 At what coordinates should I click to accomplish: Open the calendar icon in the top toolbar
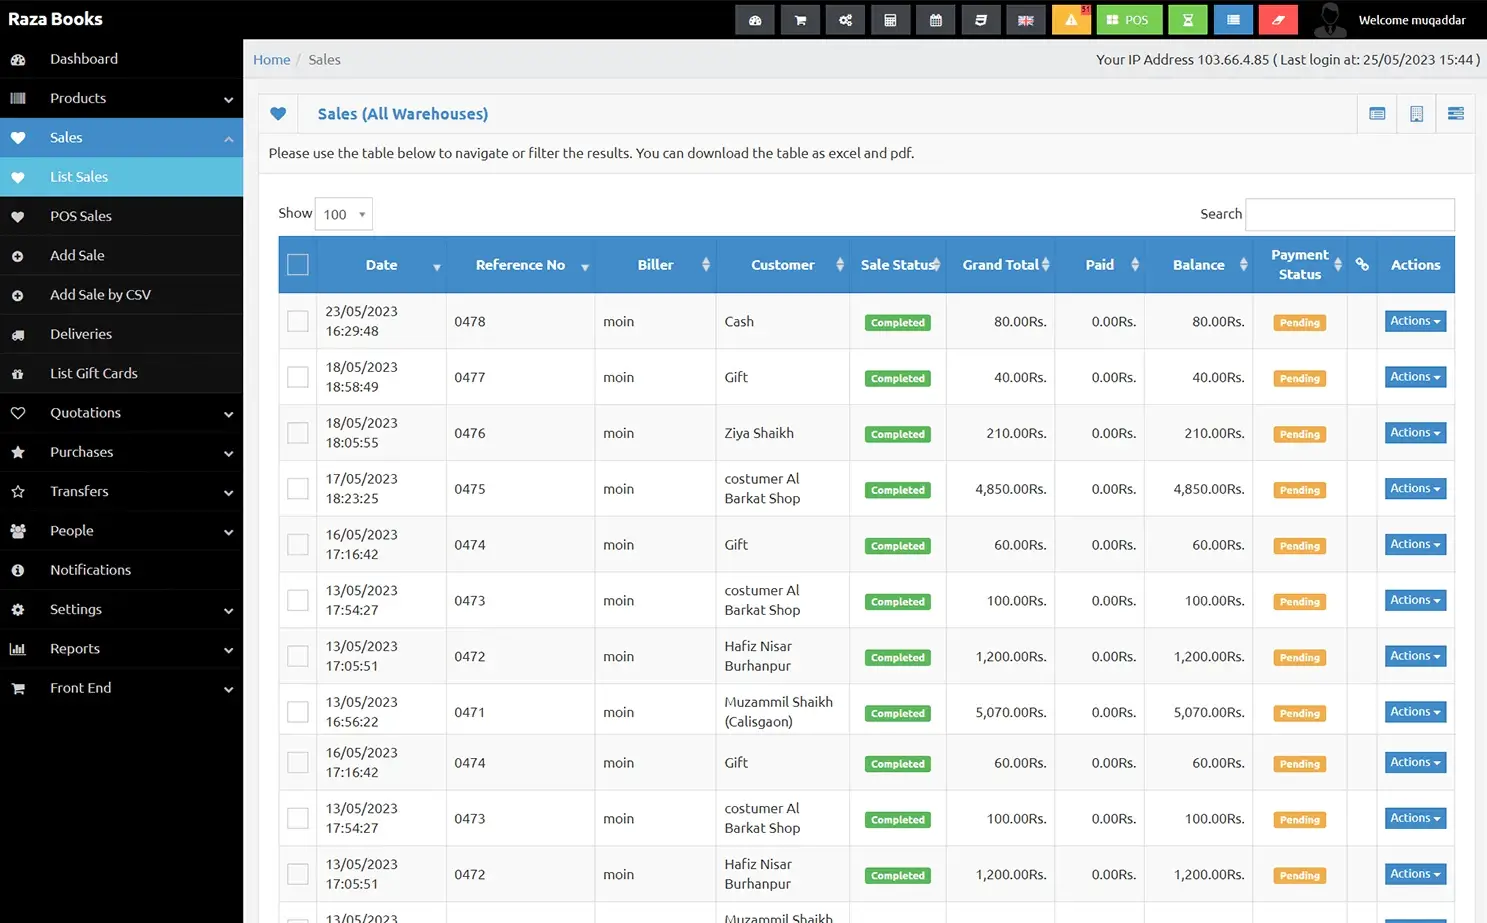(x=936, y=19)
